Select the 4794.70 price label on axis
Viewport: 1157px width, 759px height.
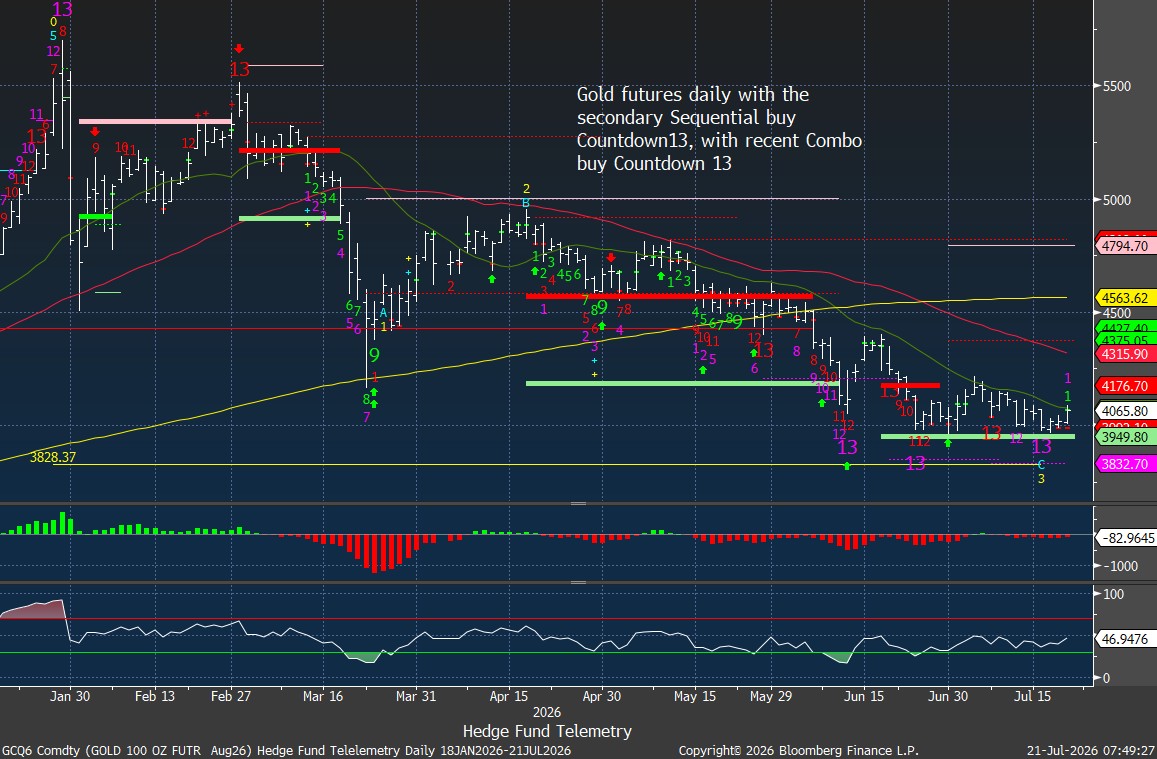(x=1125, y=246)
